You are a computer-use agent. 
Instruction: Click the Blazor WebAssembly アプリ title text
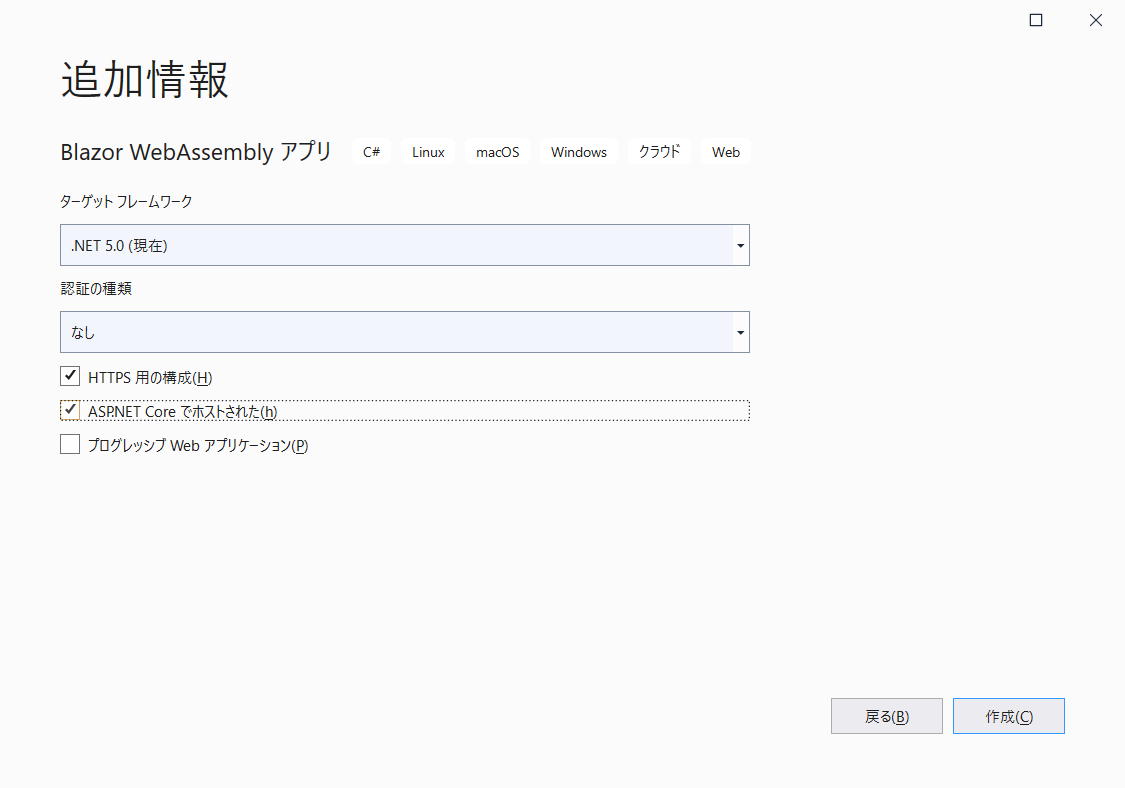tap(196, 152)
